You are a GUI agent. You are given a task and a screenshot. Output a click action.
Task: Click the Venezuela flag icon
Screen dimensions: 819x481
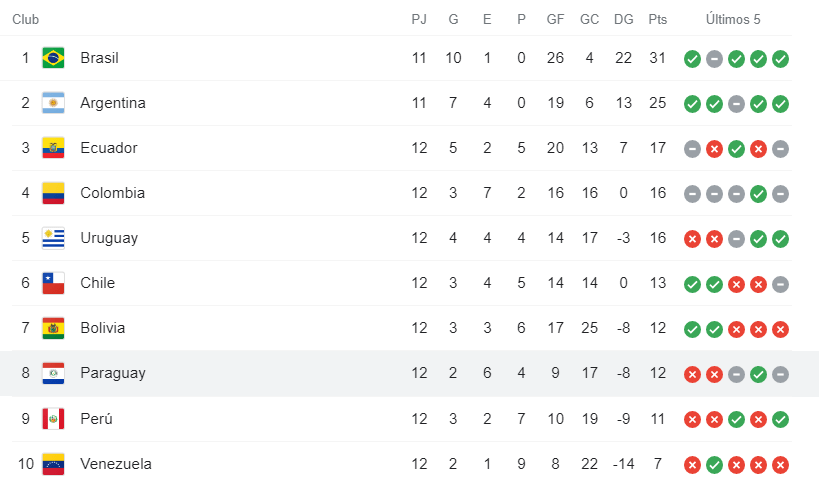[x=53, y=463]
